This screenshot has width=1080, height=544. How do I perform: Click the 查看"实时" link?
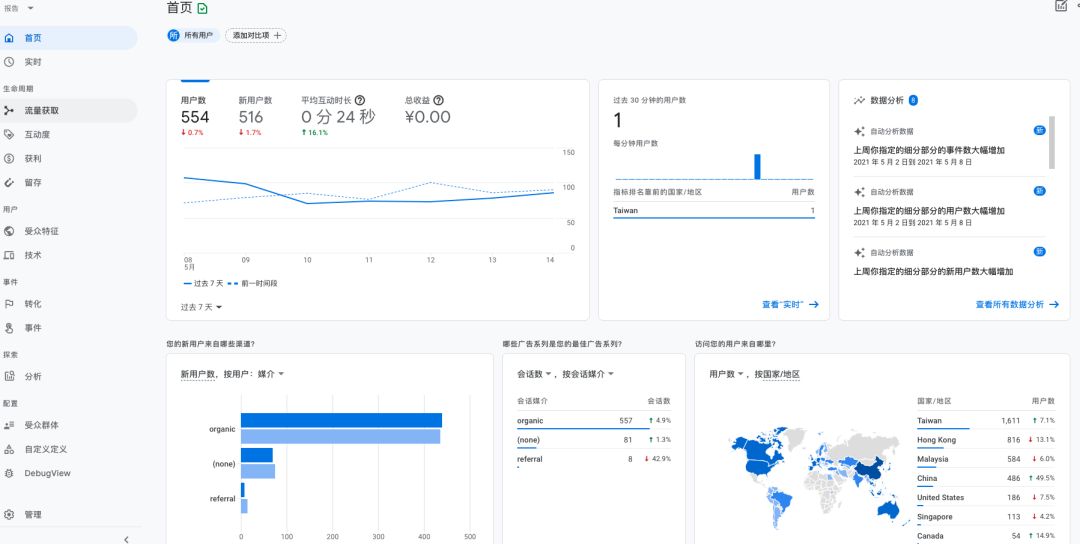point(790,304)
